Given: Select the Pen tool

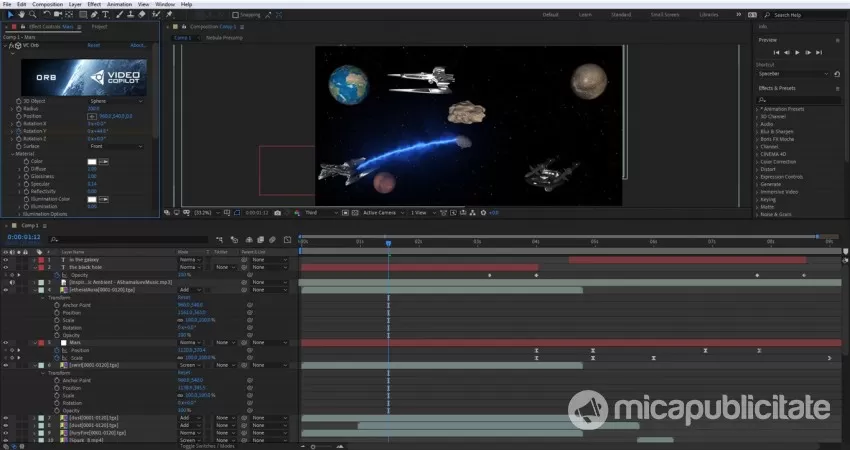Looking at the screenshot, I should click(x=94, y=15).
